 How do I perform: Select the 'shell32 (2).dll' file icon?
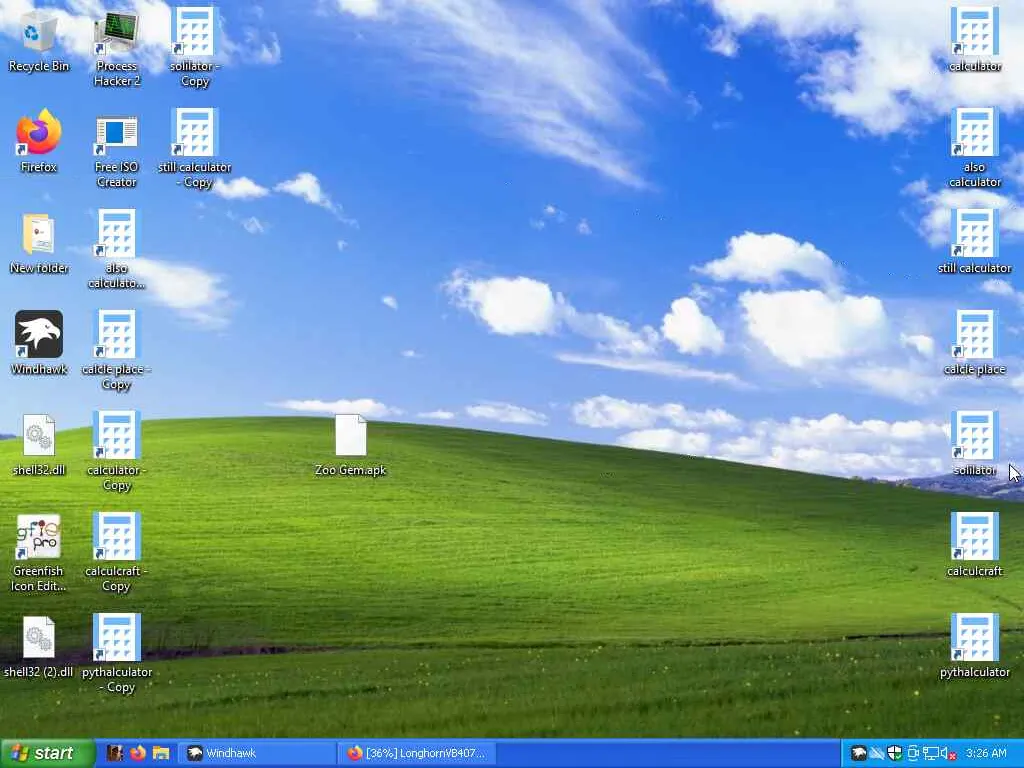point(39,646)
